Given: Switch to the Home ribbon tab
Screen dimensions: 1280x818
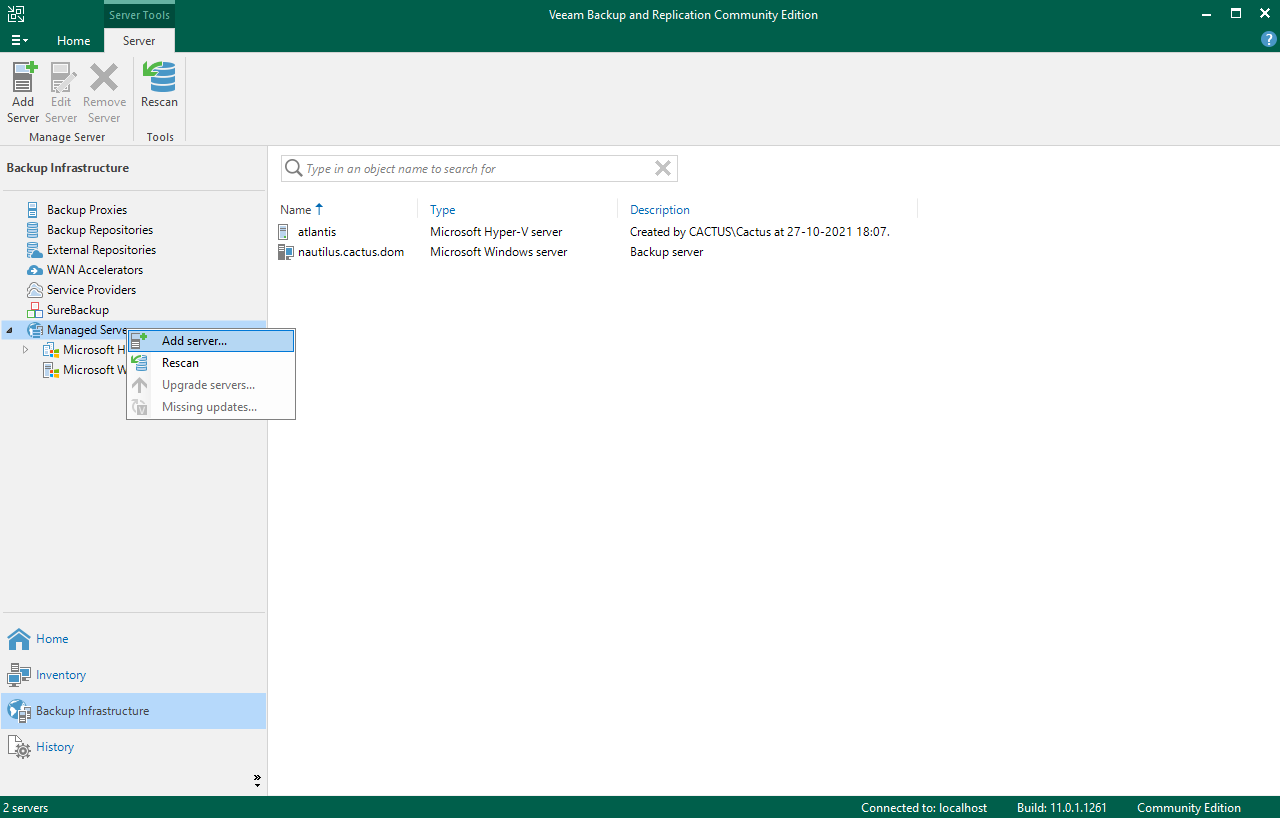Looking at the screenshot, I should pyautogui.click(x=73, y=41).
